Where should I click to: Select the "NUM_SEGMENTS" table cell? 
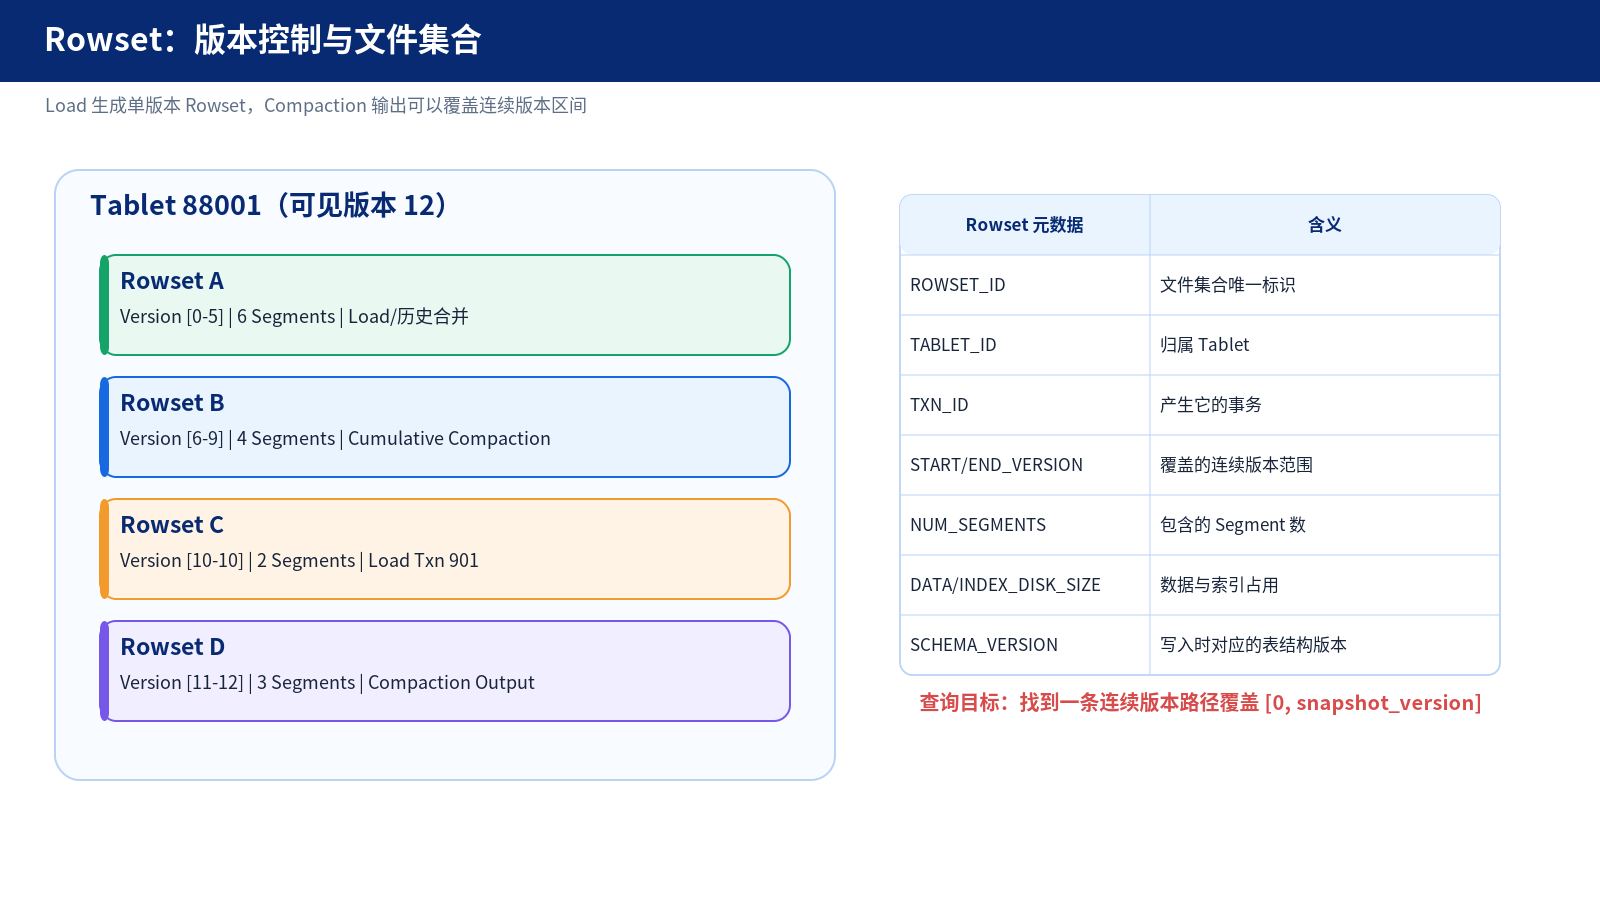pyautogui.click(x=1025, y=525)
